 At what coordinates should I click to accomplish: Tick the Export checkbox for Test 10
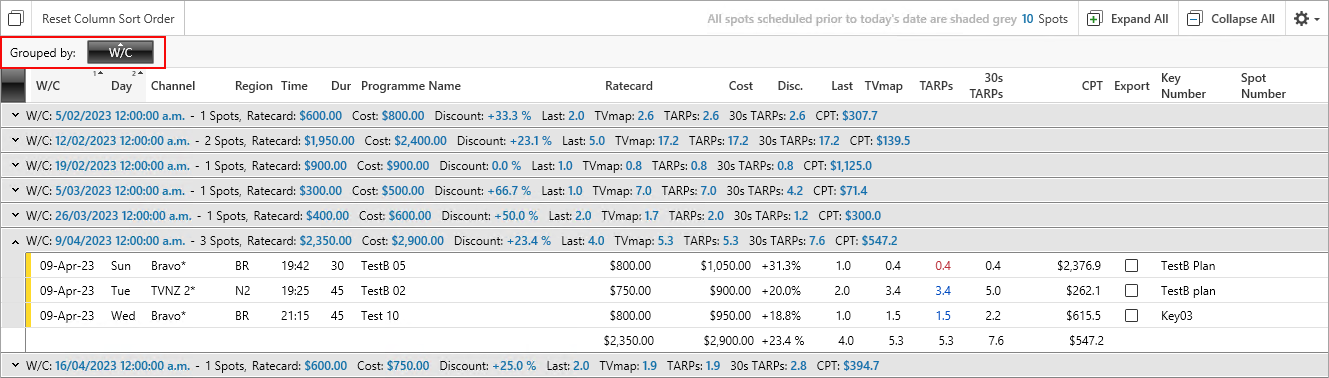[x=1132, y=315]
